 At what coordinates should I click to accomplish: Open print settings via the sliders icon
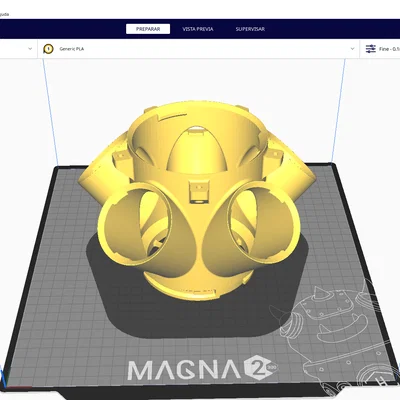pyautogui.click(x=371, y=49)
